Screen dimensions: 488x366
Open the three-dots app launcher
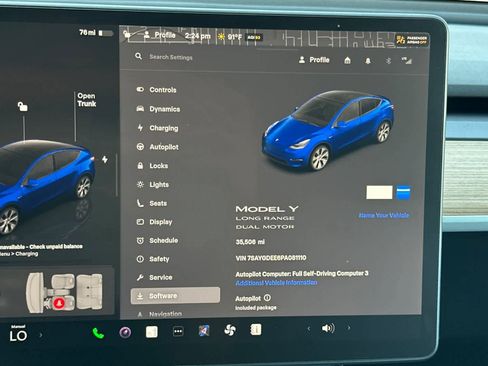coord(178,332)
